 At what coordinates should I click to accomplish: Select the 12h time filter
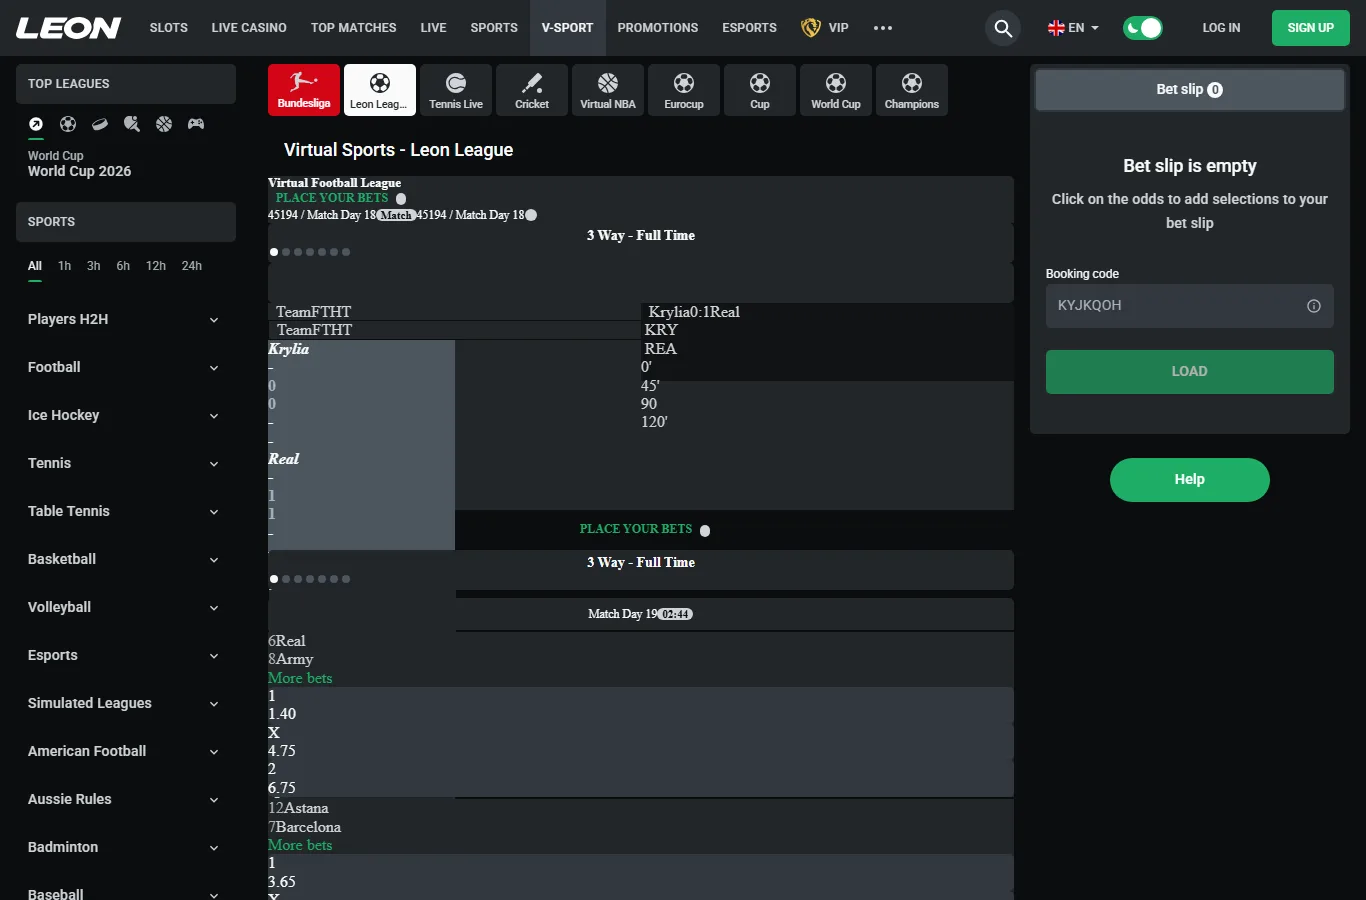click(156, 266)
